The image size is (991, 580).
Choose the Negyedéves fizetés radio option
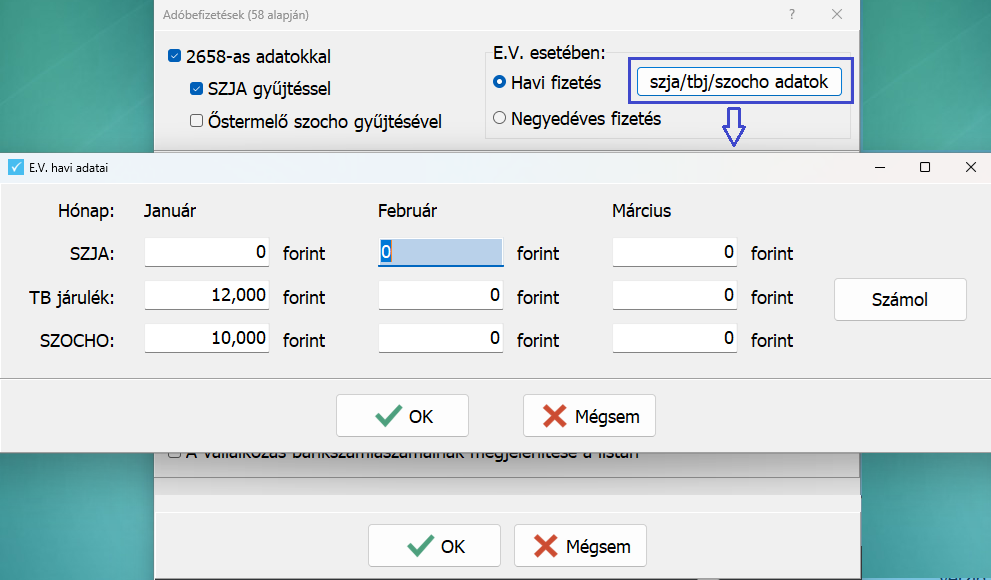(500, 119)
